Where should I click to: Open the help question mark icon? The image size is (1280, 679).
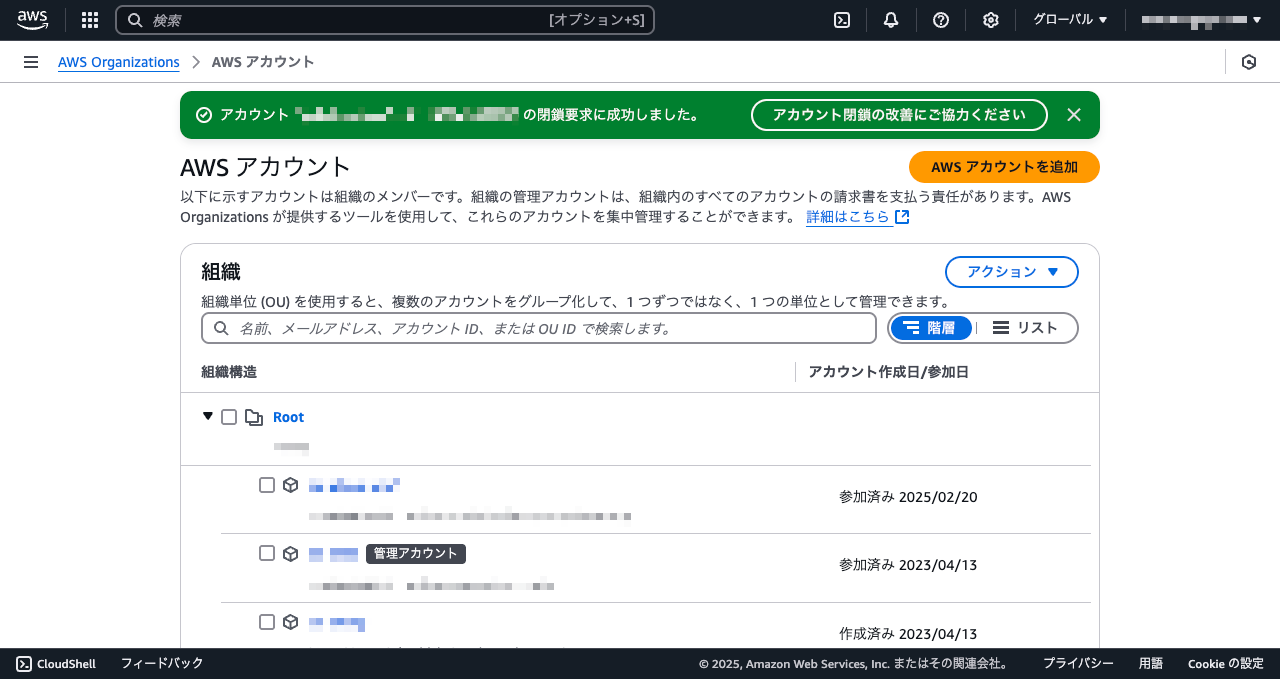(x=941, y=20)
